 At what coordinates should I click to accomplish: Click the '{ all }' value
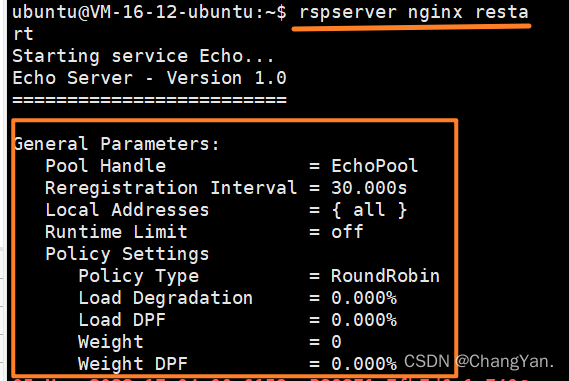pyautogui.click(x=369, y=210)
